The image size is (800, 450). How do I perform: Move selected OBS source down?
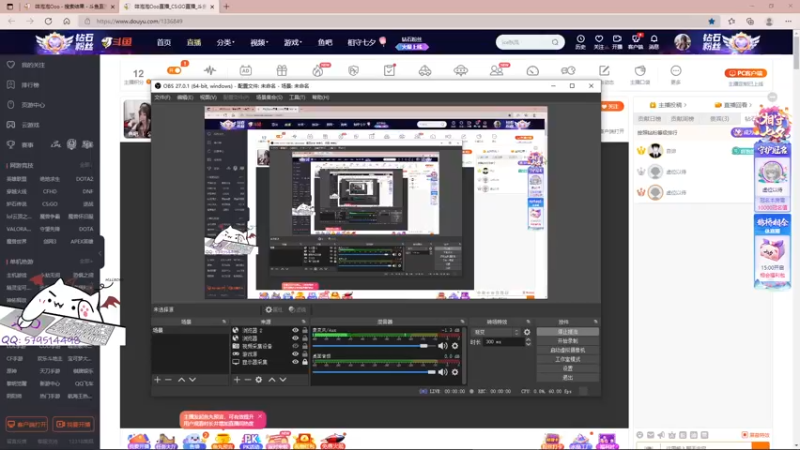click(283, 380)
